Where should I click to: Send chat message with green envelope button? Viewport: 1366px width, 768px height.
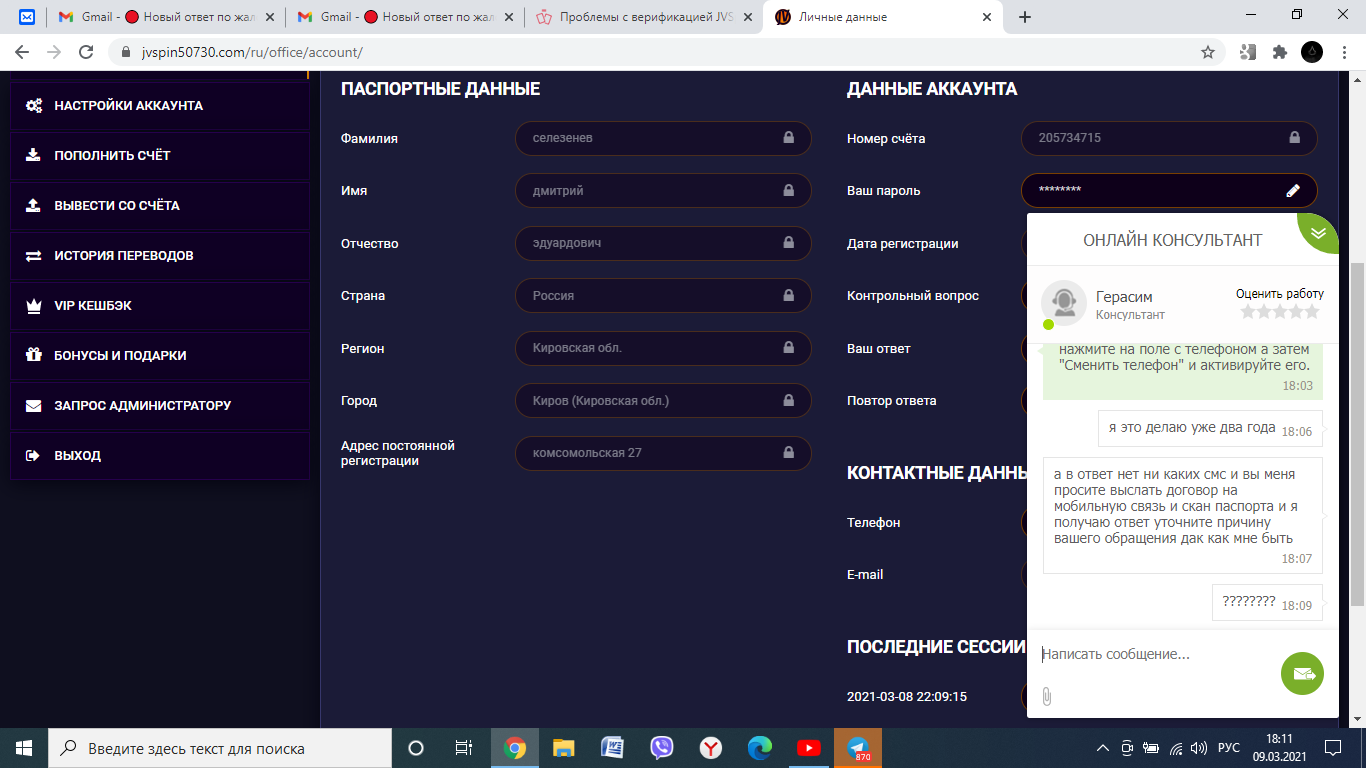tap(1302, 673)
